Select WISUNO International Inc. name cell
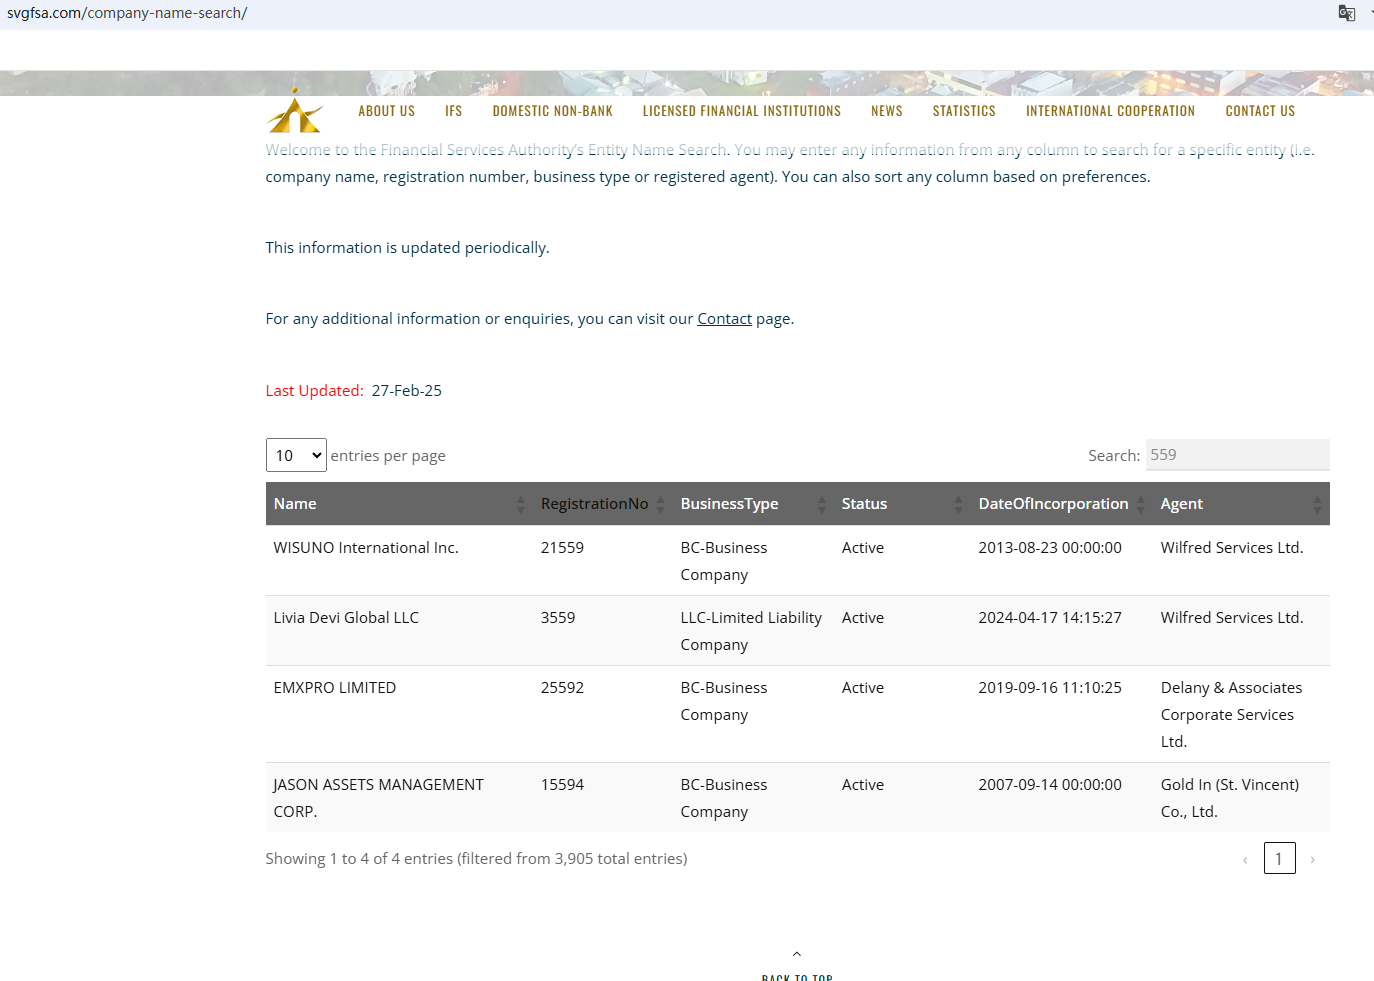Image resolution: width=1374 pixels, height=981 pixels. [x=366, y=548]
